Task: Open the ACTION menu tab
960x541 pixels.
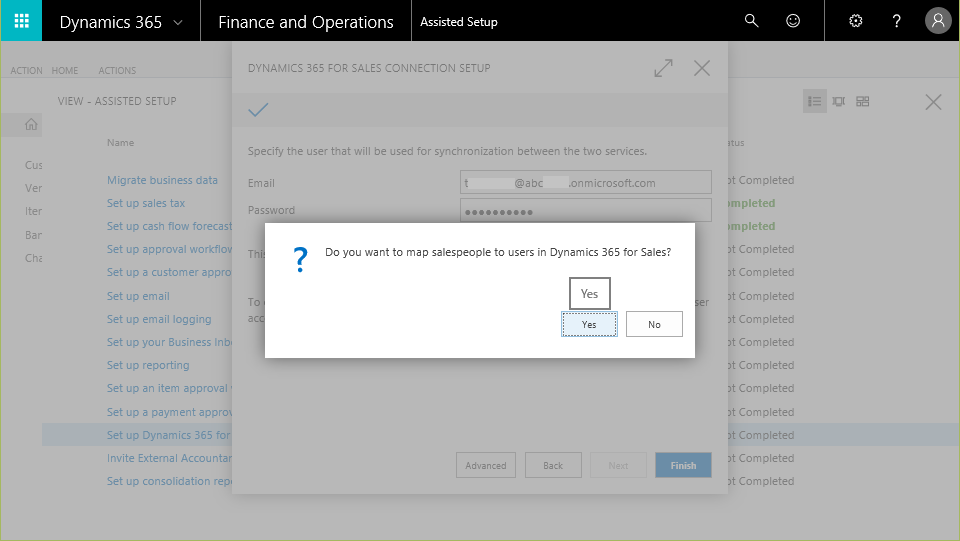Action: tap(26, 70)
